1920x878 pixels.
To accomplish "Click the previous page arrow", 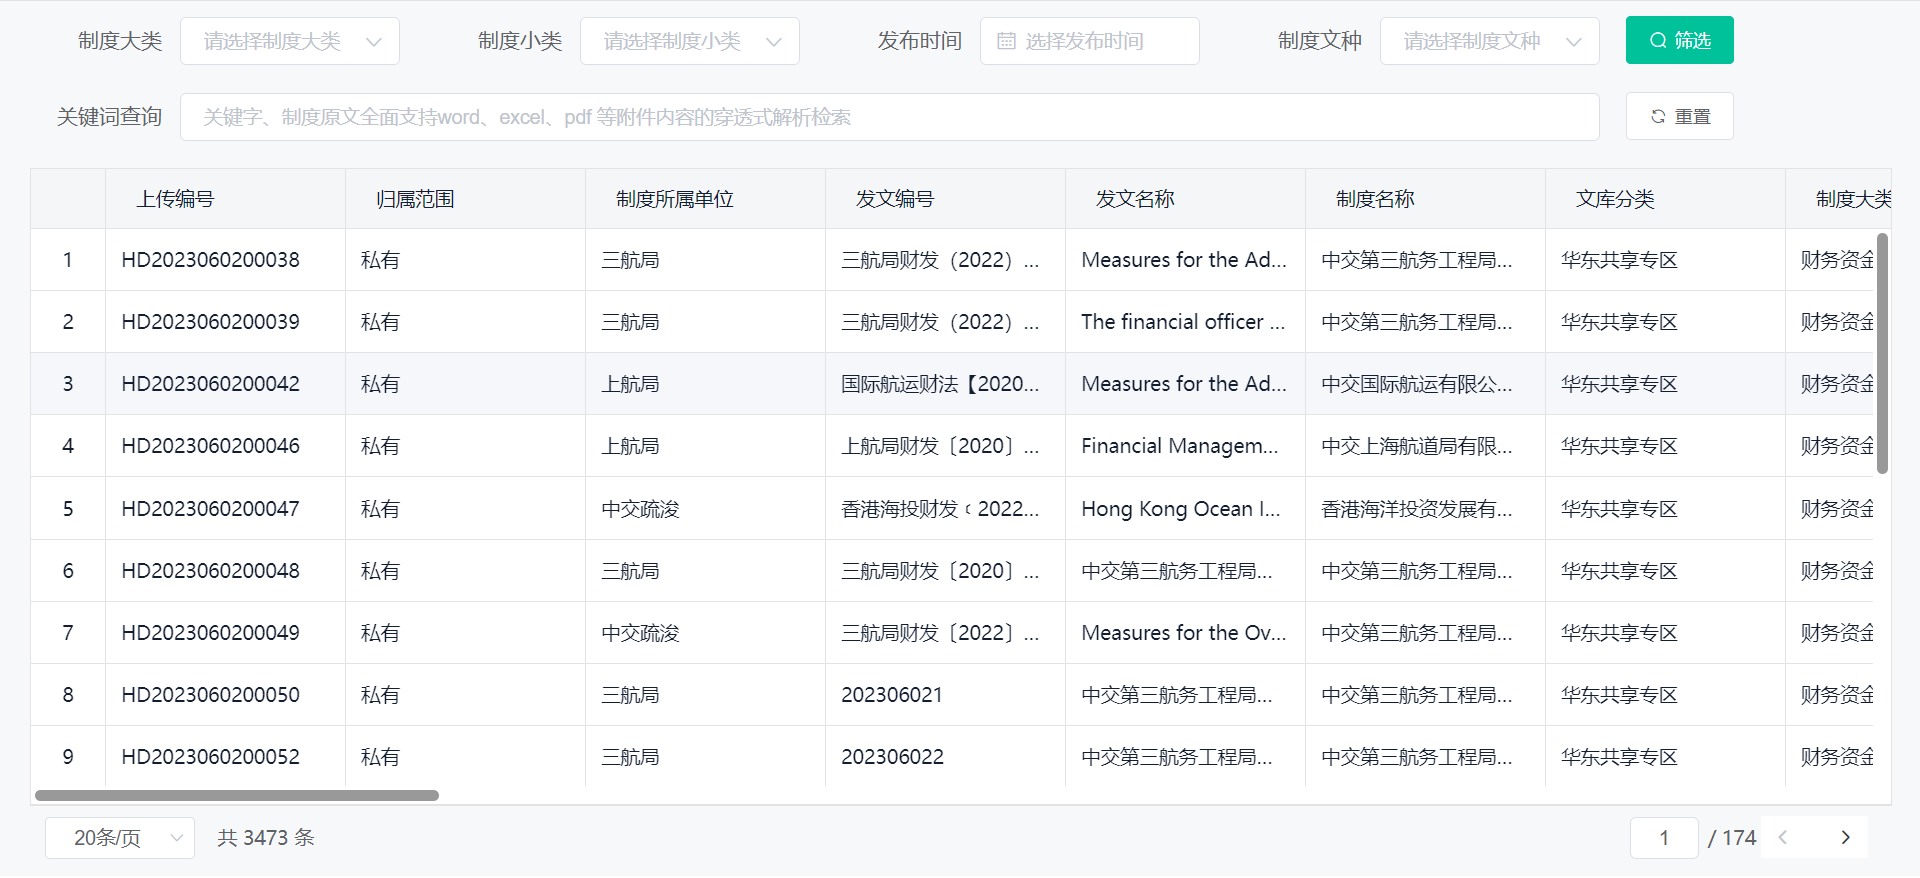I will (x=1782, y=838).
